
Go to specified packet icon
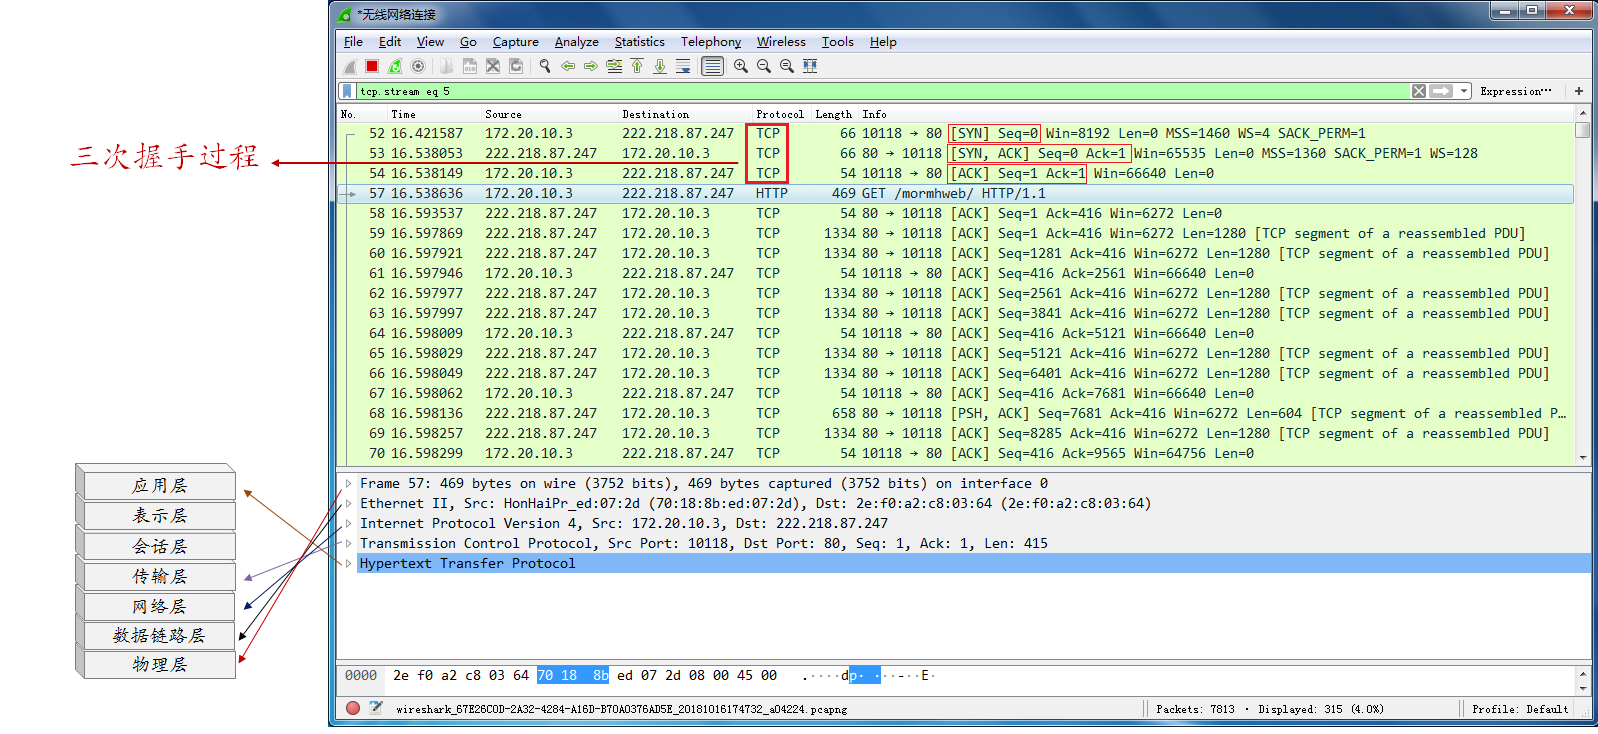coord(614,66)
